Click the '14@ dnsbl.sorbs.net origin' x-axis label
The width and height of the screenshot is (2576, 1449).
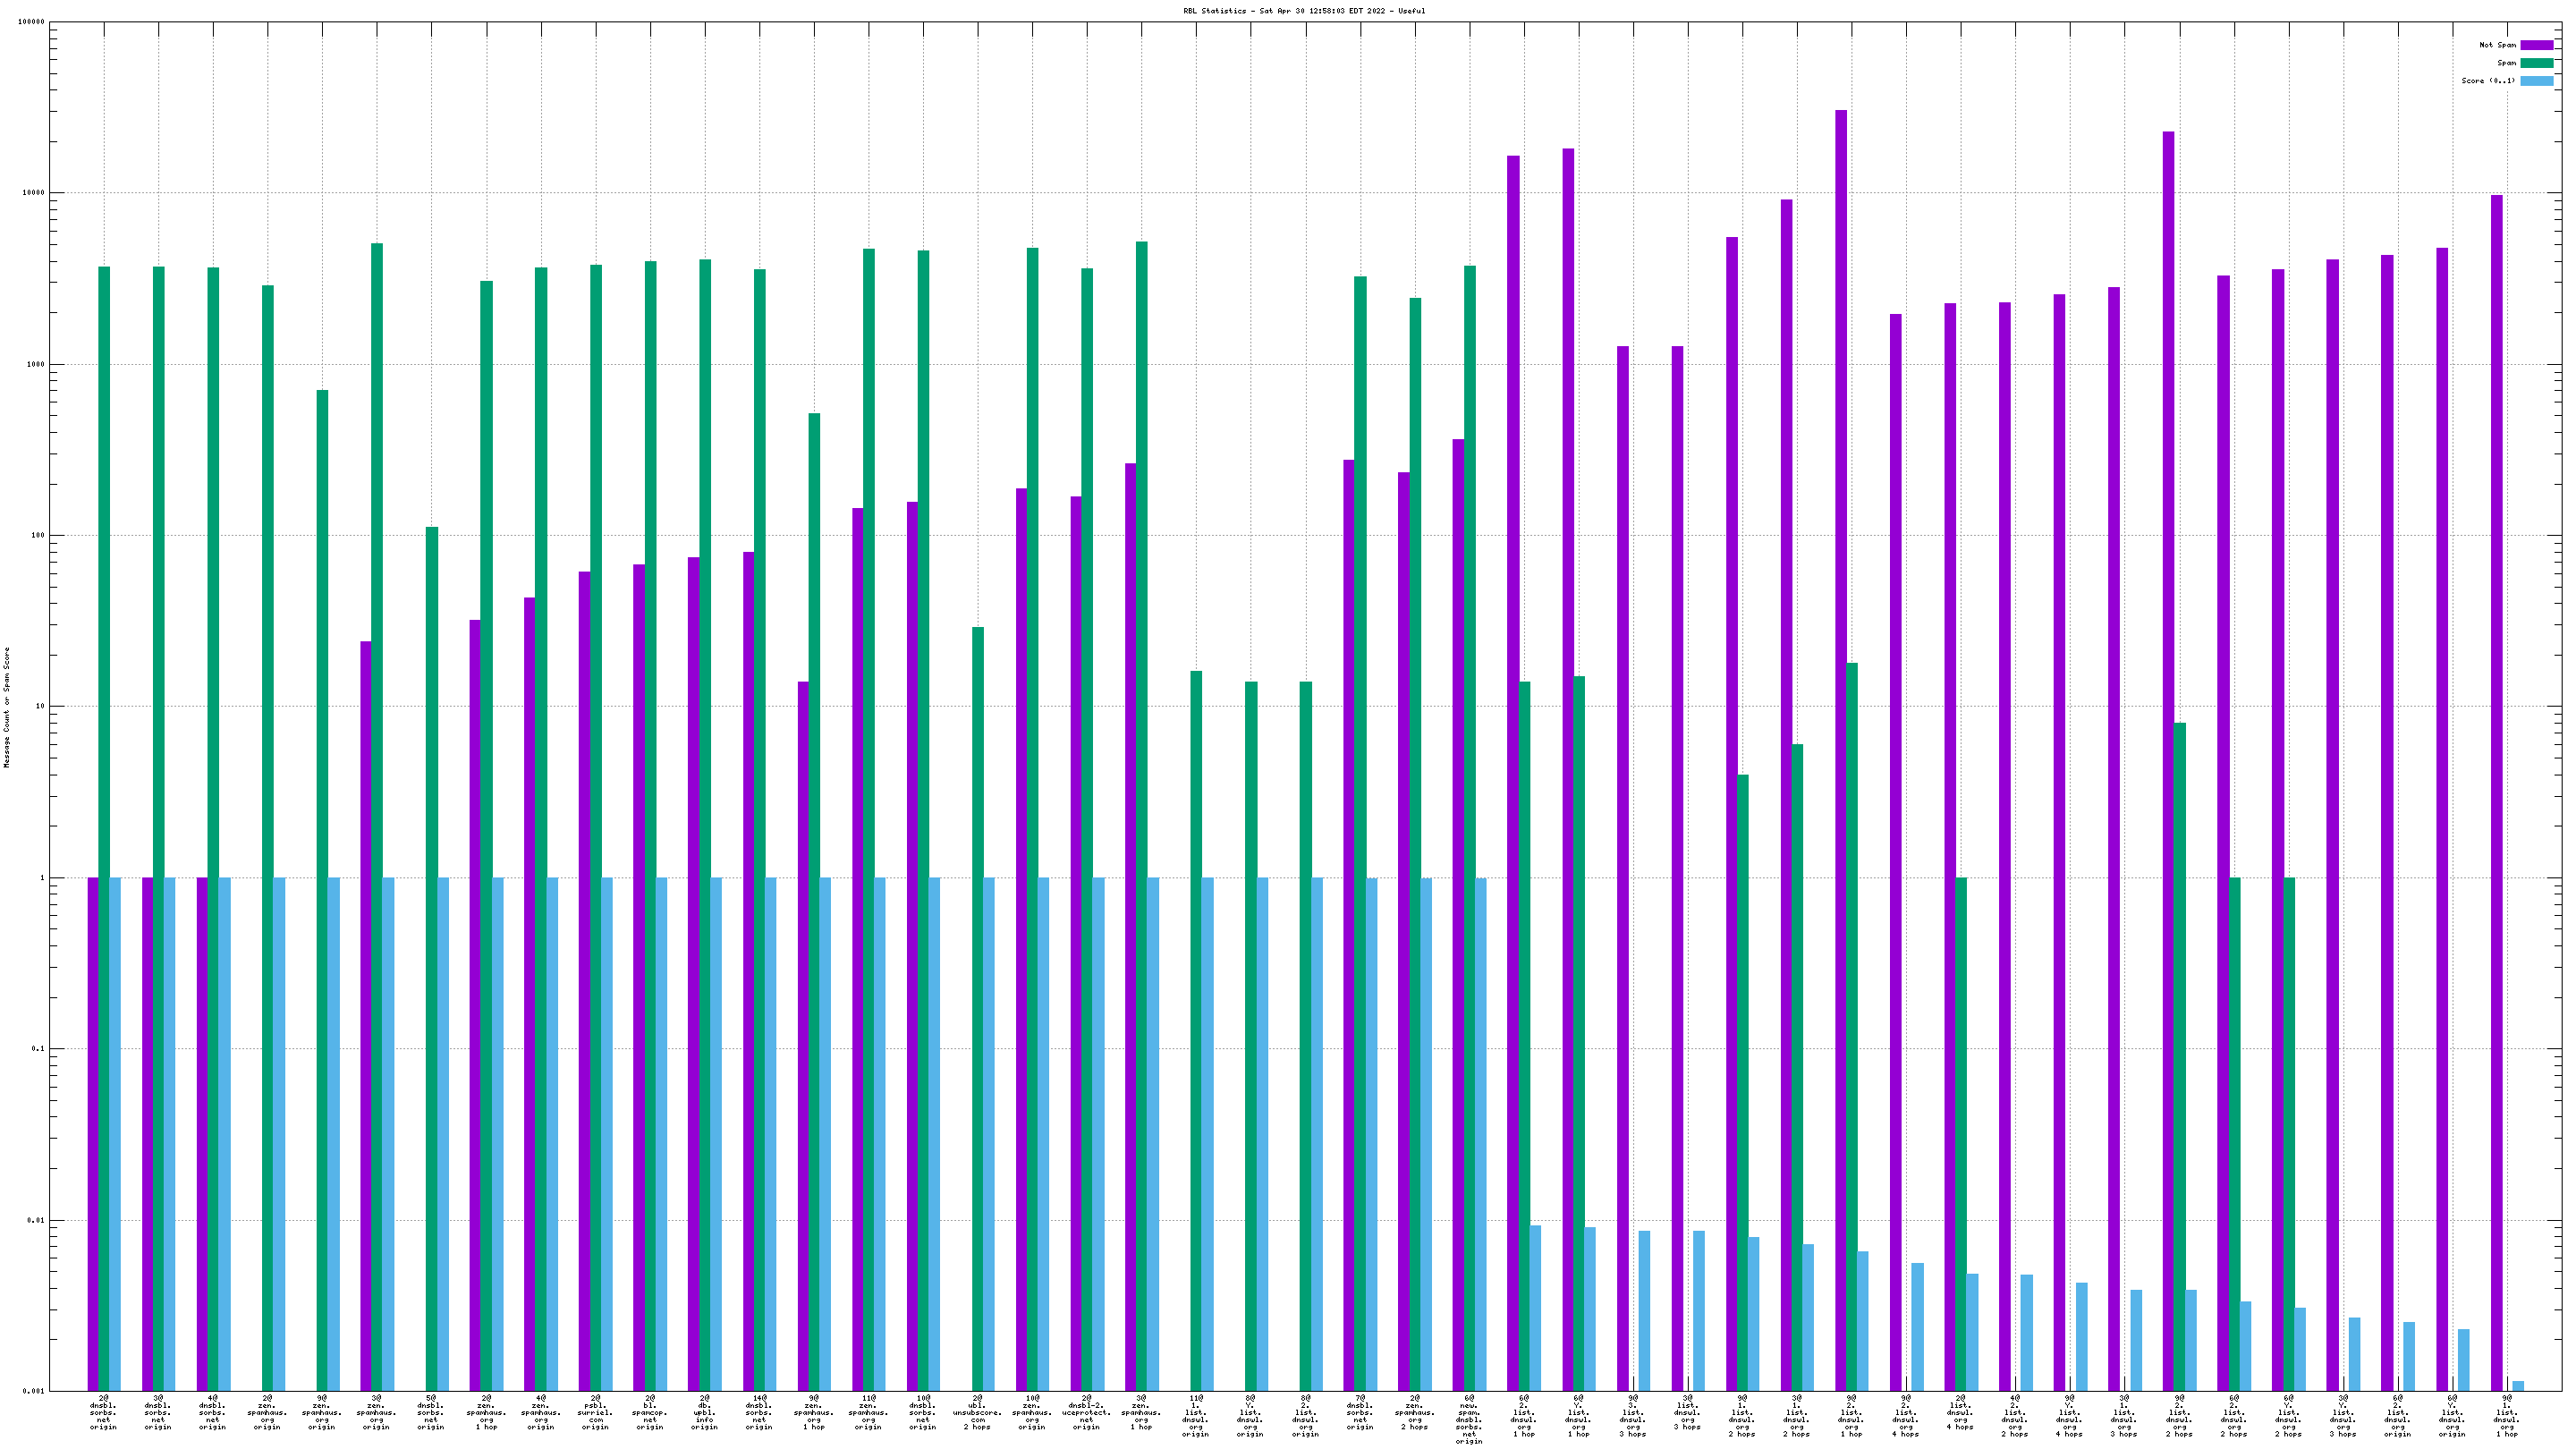tap(759, 1412)
